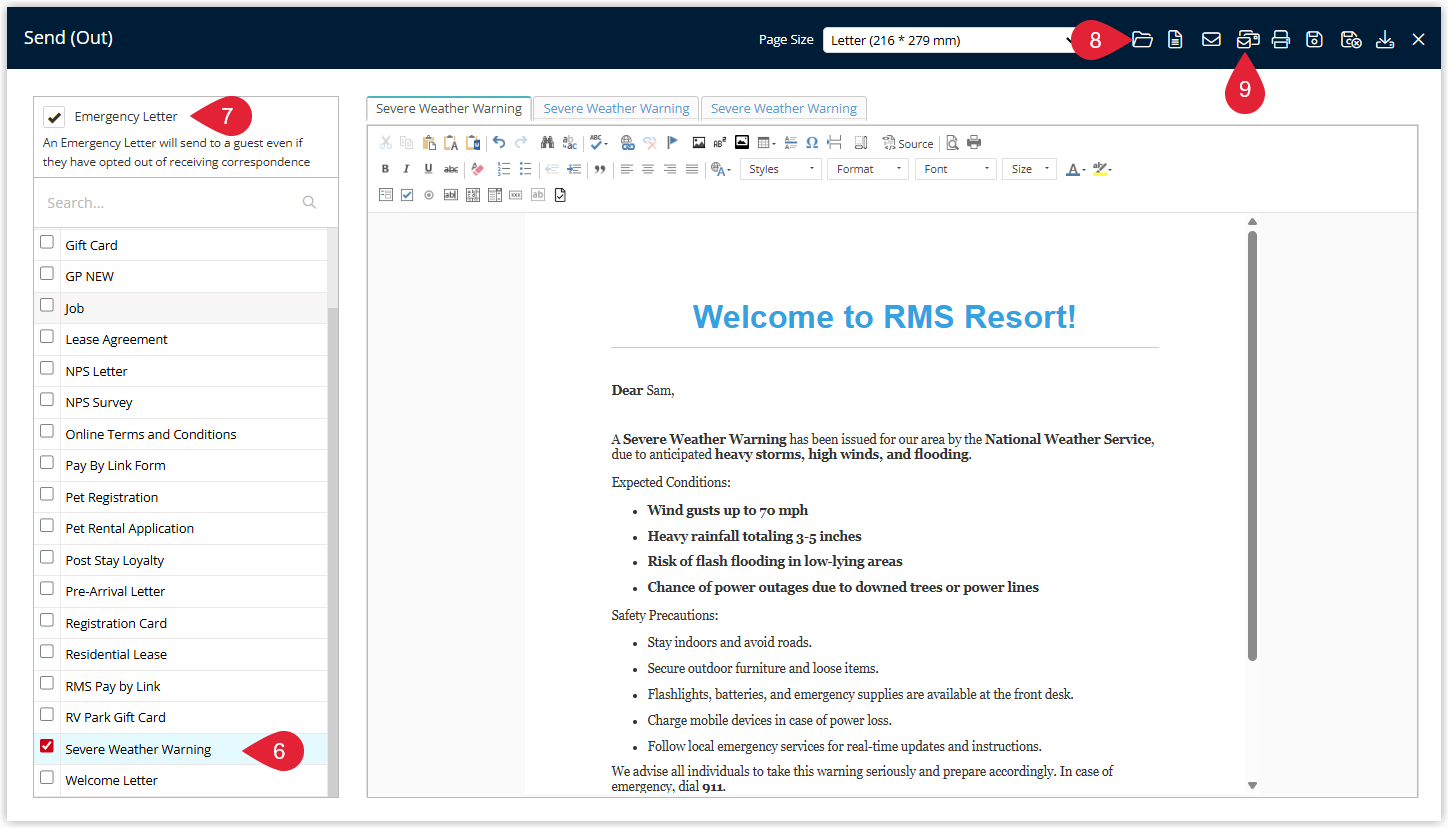Viewport: 1449px width, 829px height.
Task: Insert a hyperlink with the link icon
Action: coord(627,142)
